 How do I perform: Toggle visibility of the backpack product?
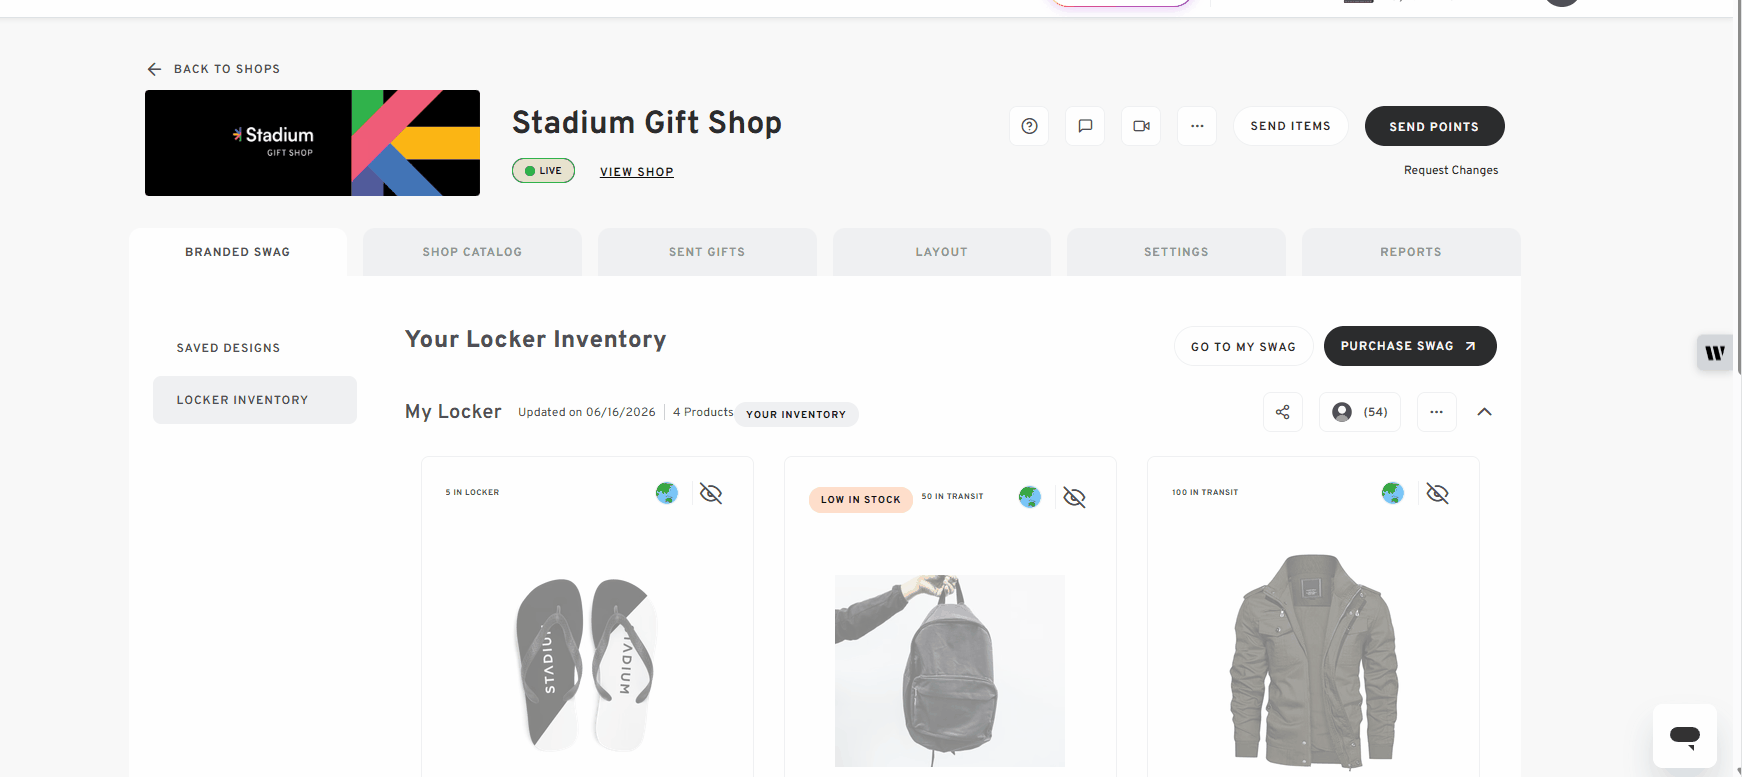tap(1074, 497)
